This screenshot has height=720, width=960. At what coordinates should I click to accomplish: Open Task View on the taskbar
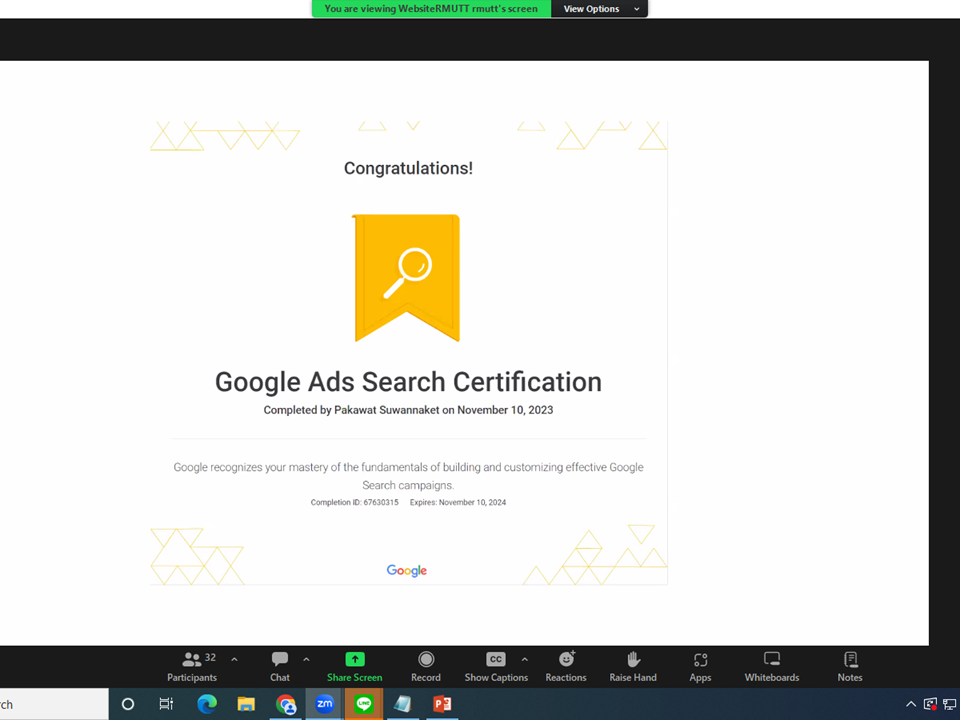point(166,704)
